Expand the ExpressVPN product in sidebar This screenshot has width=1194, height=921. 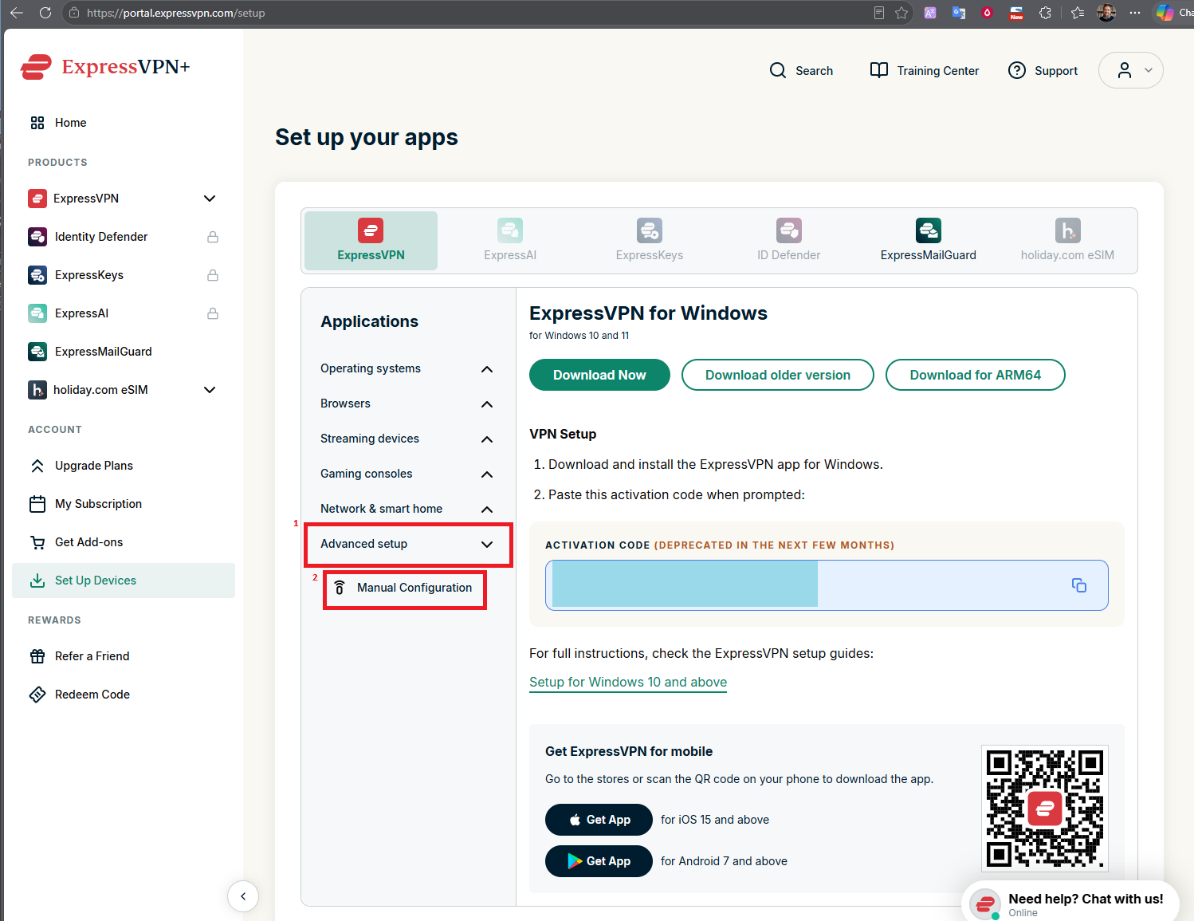pos(209,199)
